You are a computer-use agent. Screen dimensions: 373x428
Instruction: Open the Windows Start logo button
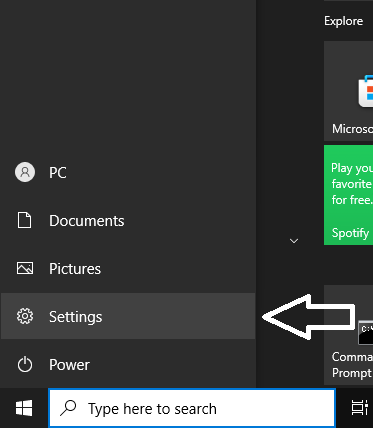coord(24,408)
